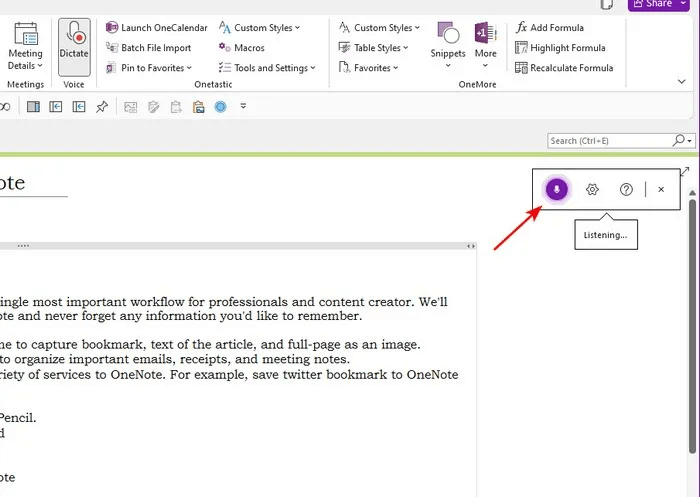
Task: Click Recalculate Formula
Action: pos(564,68)
